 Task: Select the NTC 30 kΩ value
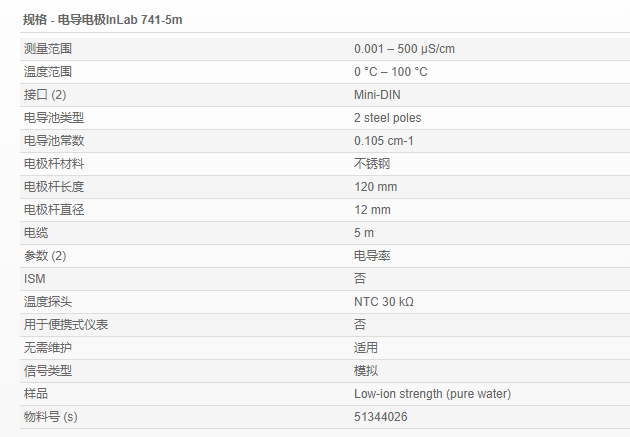[383, 302]
